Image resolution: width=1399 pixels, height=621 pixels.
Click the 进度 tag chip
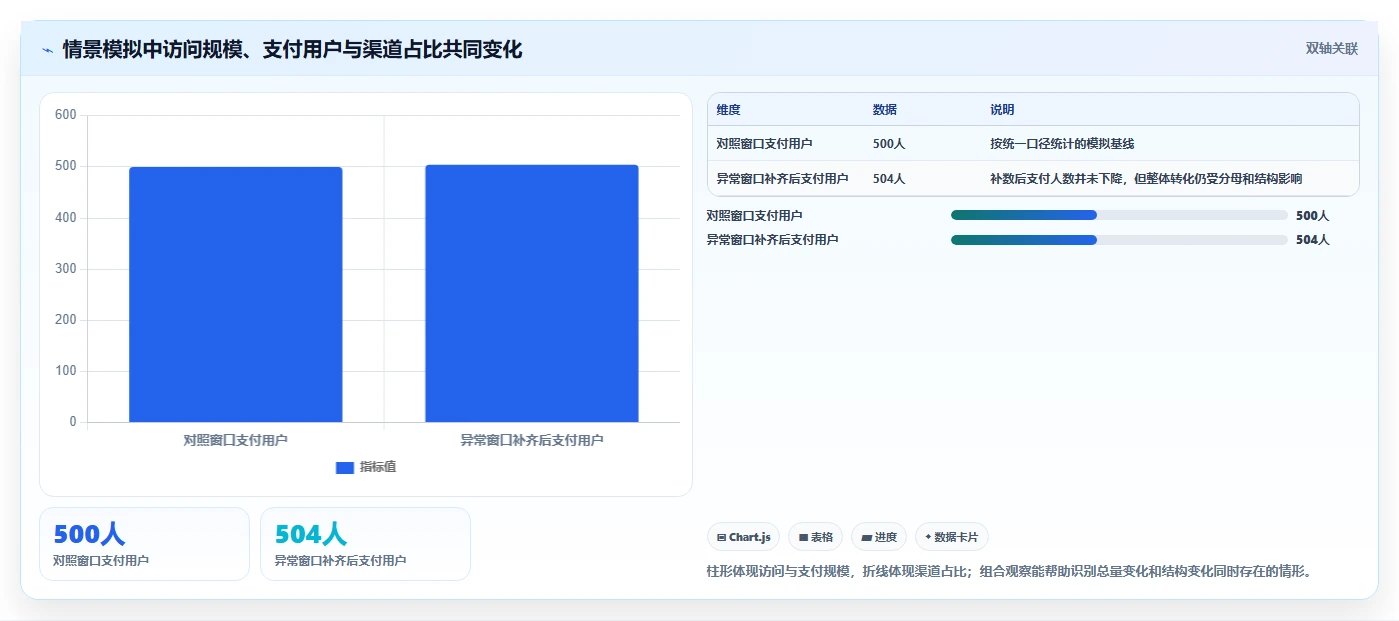tap(879, 537)
